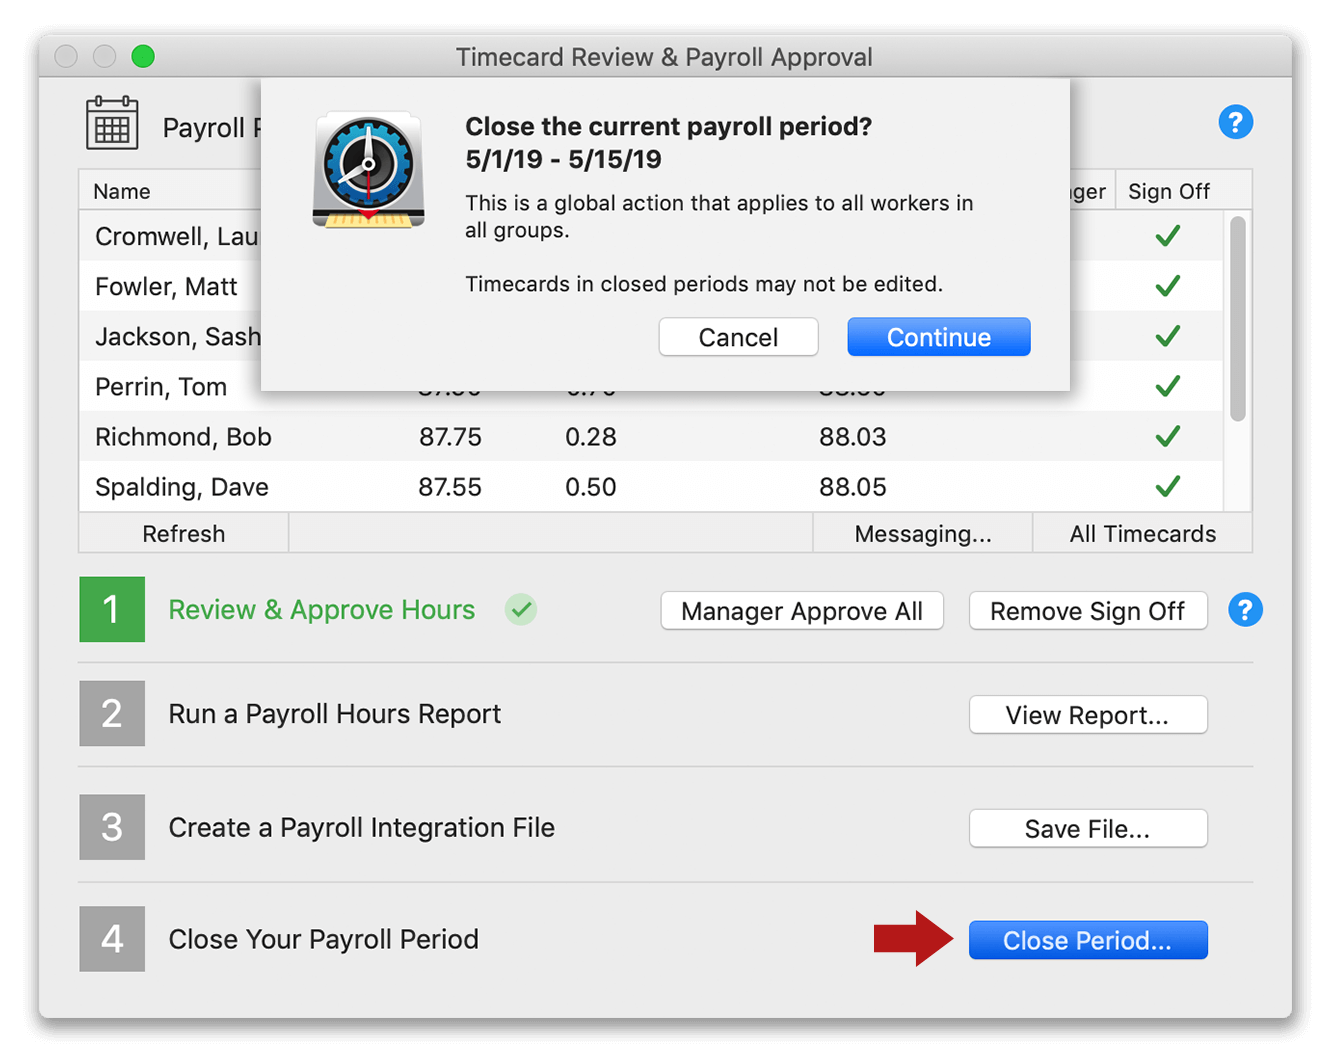1325x1048 pixels.
Task: Open the payroll hours report via View Report
Action: pos(1088,714)
